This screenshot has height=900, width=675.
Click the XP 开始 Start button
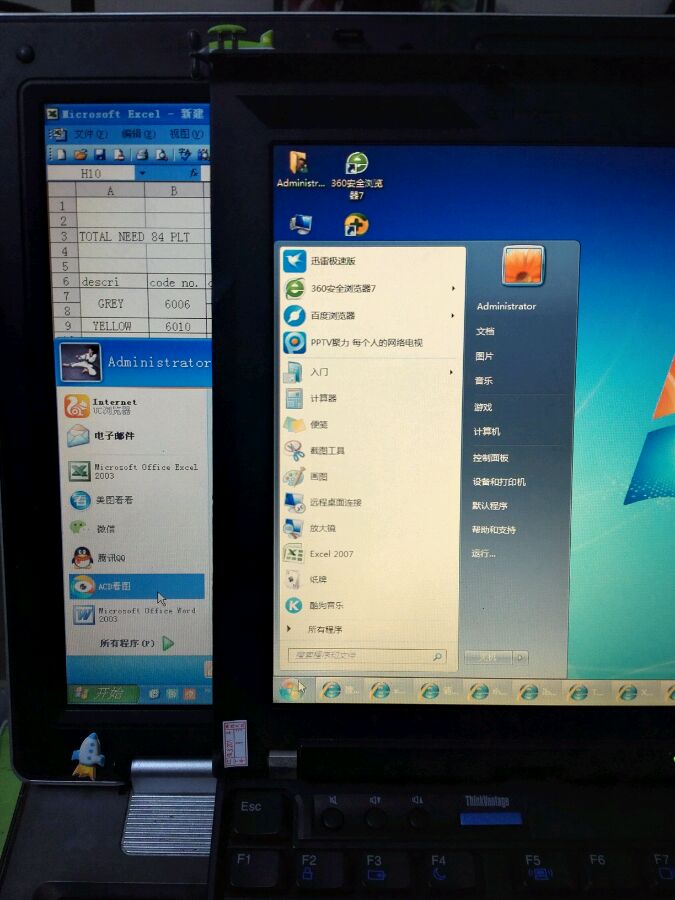[103, 693]
